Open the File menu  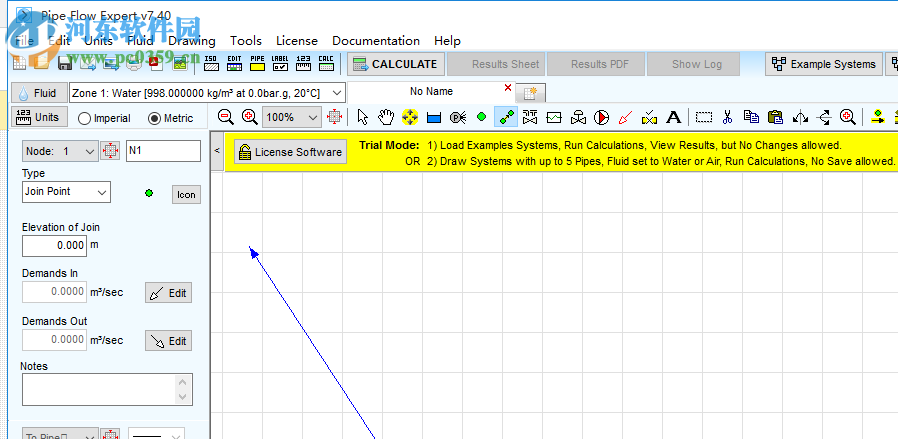click(24, 41)
